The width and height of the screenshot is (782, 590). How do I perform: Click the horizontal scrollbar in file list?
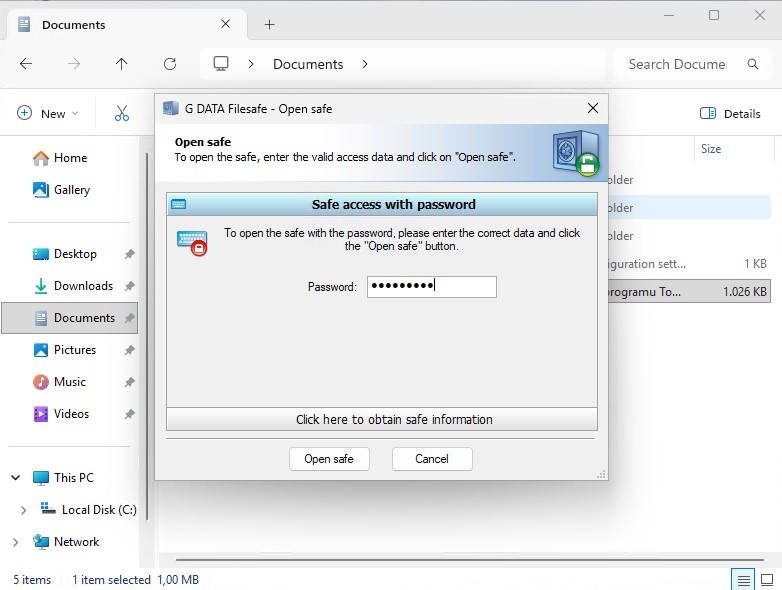click(x=470, y=560)
